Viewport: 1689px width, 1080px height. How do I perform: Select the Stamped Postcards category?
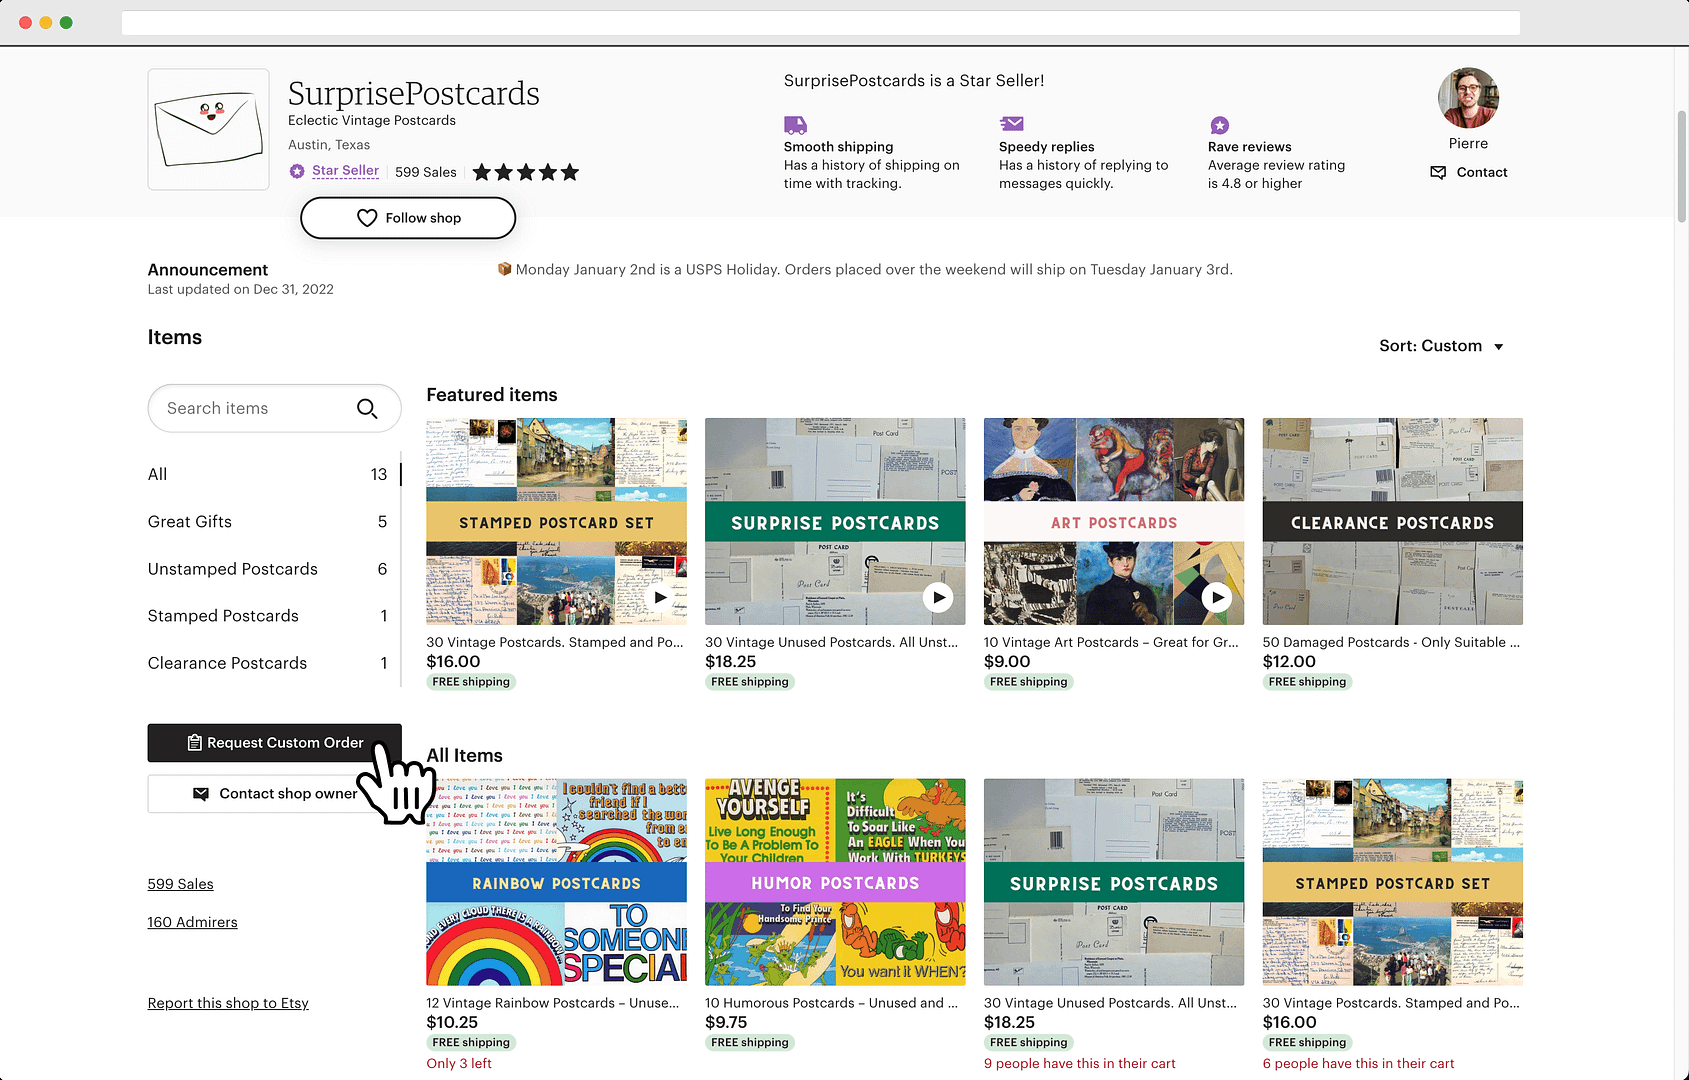click(x=268, y=616)
